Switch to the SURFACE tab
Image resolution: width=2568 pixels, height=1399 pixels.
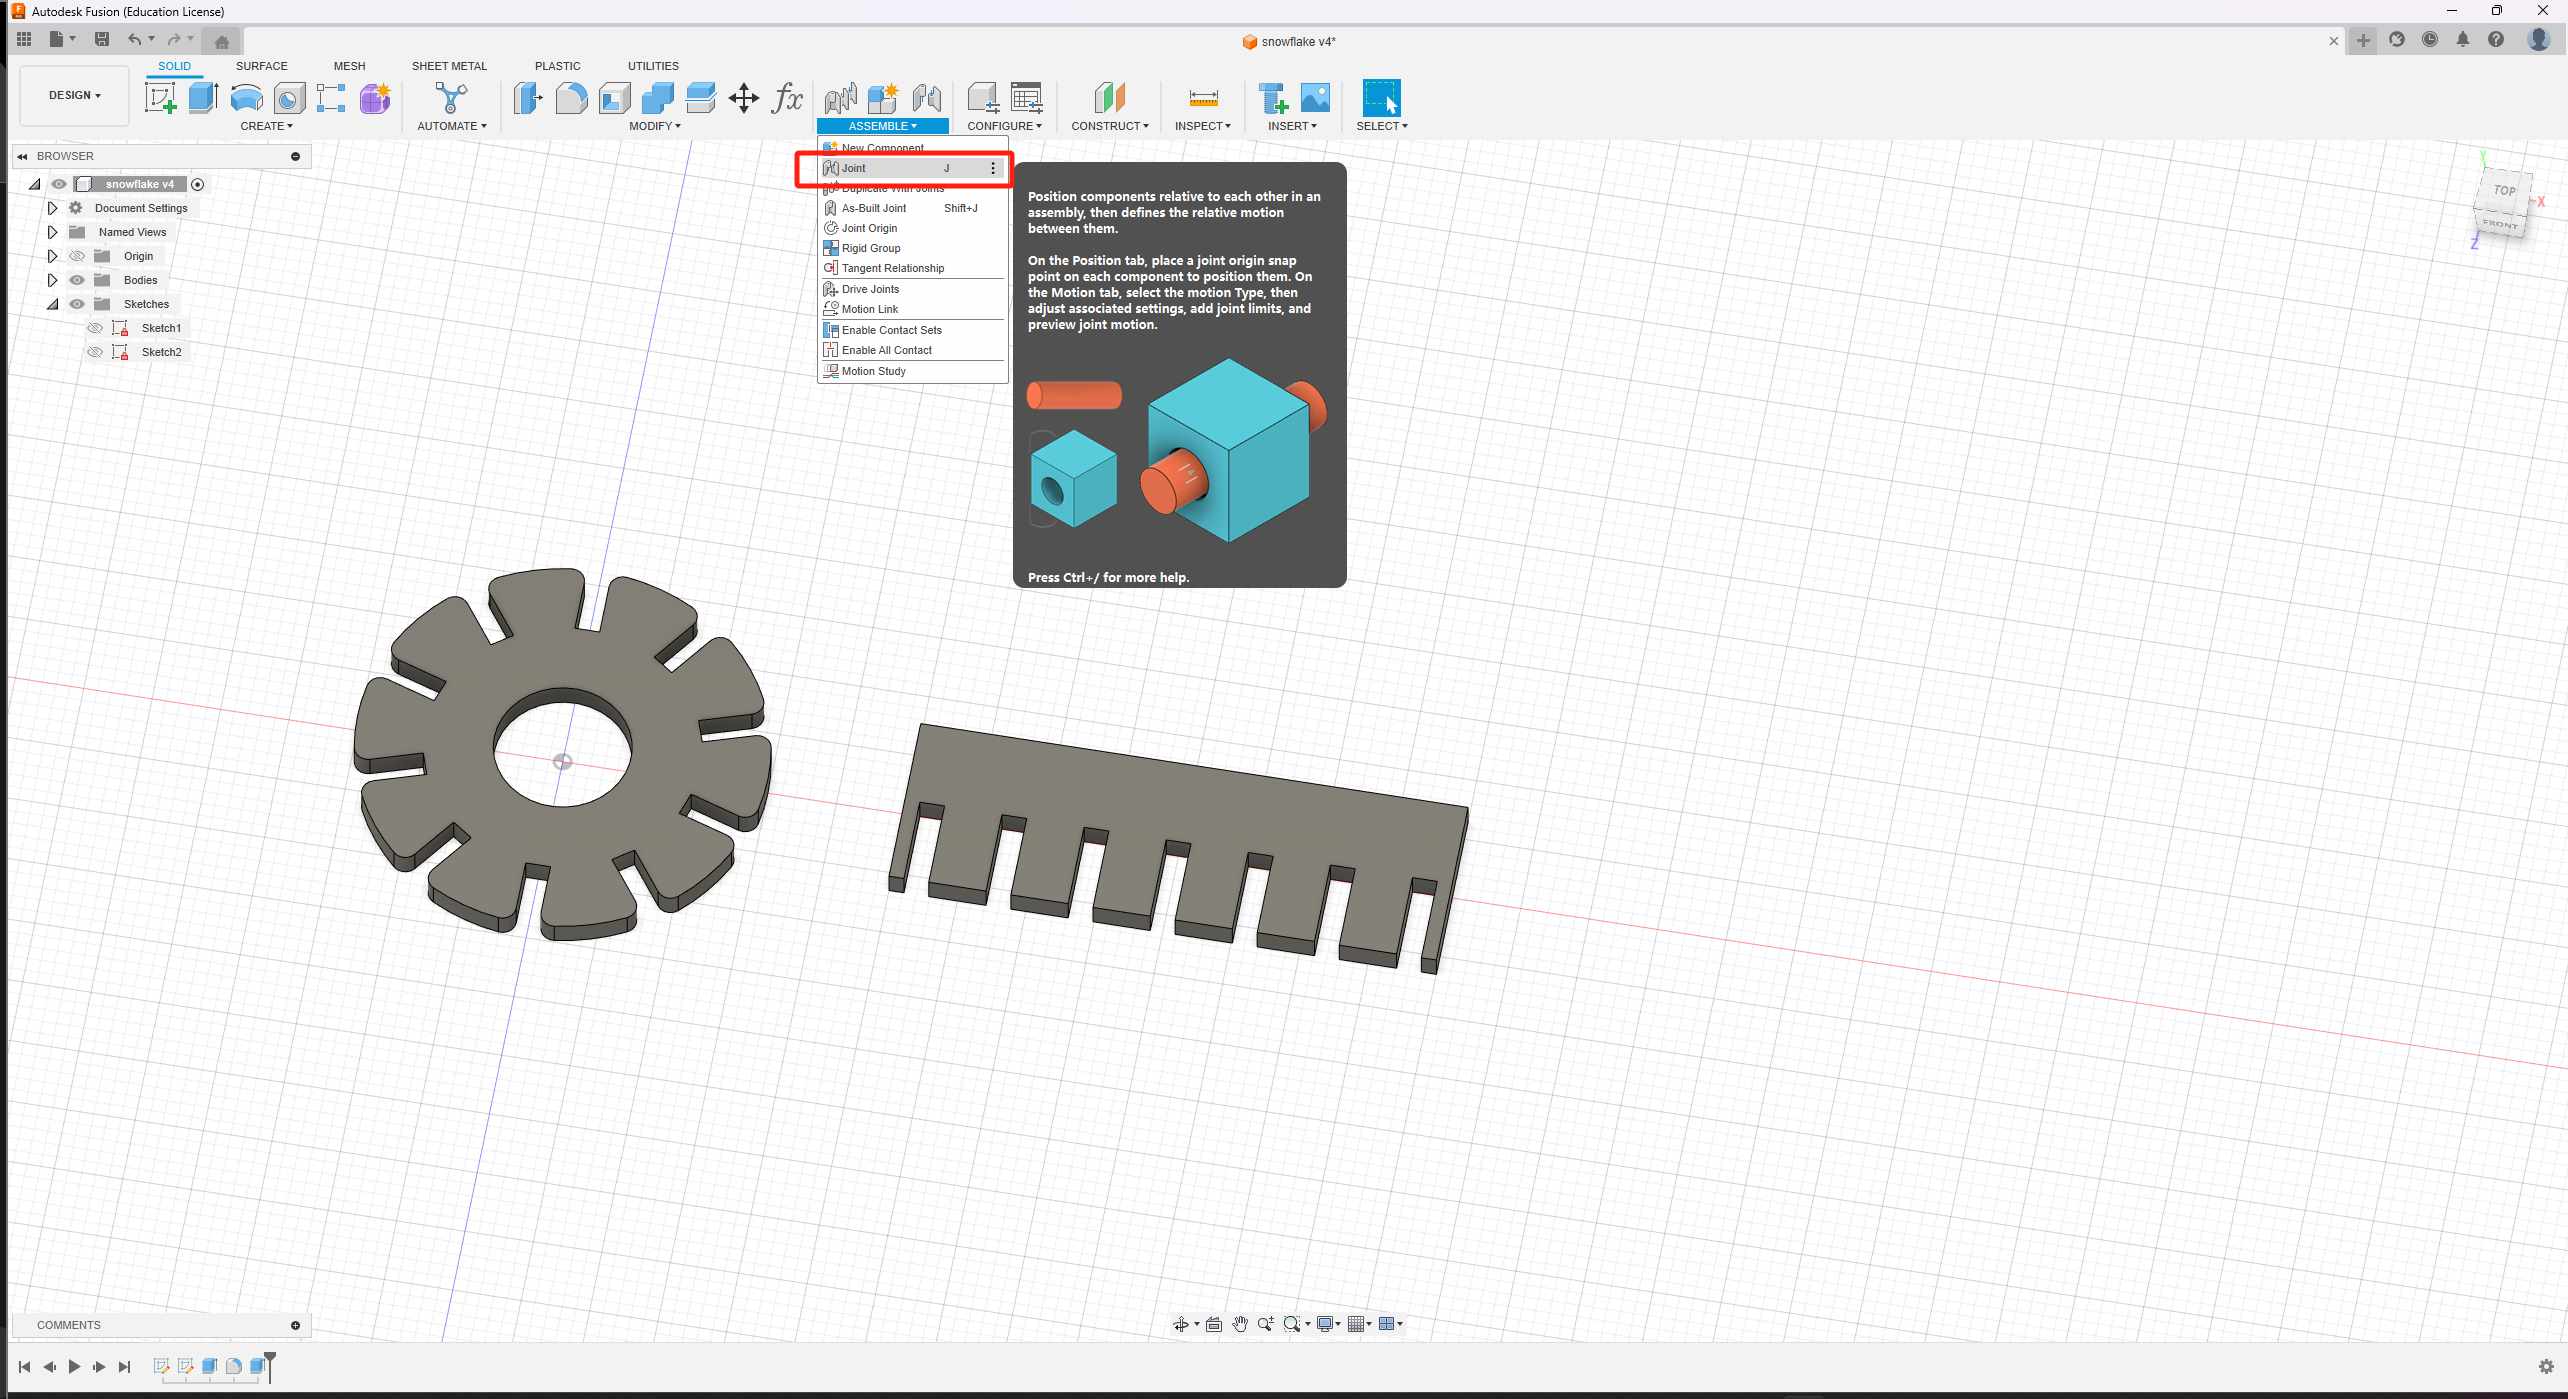coord(261,66)
